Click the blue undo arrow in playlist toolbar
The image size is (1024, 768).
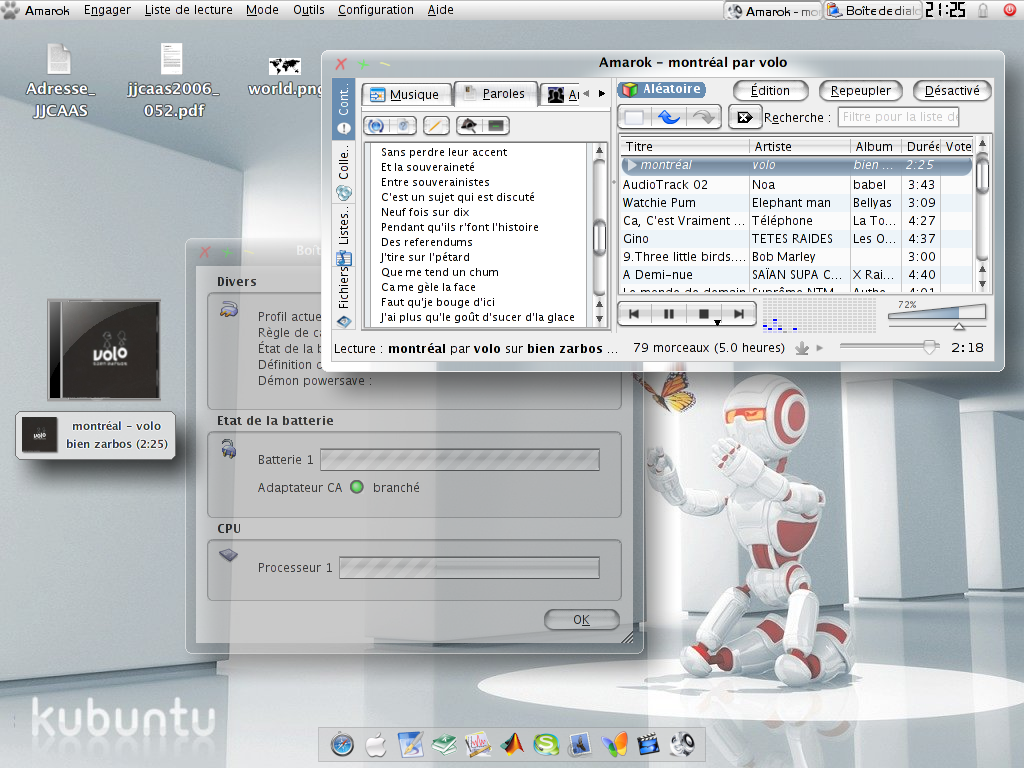click(669, 117)
